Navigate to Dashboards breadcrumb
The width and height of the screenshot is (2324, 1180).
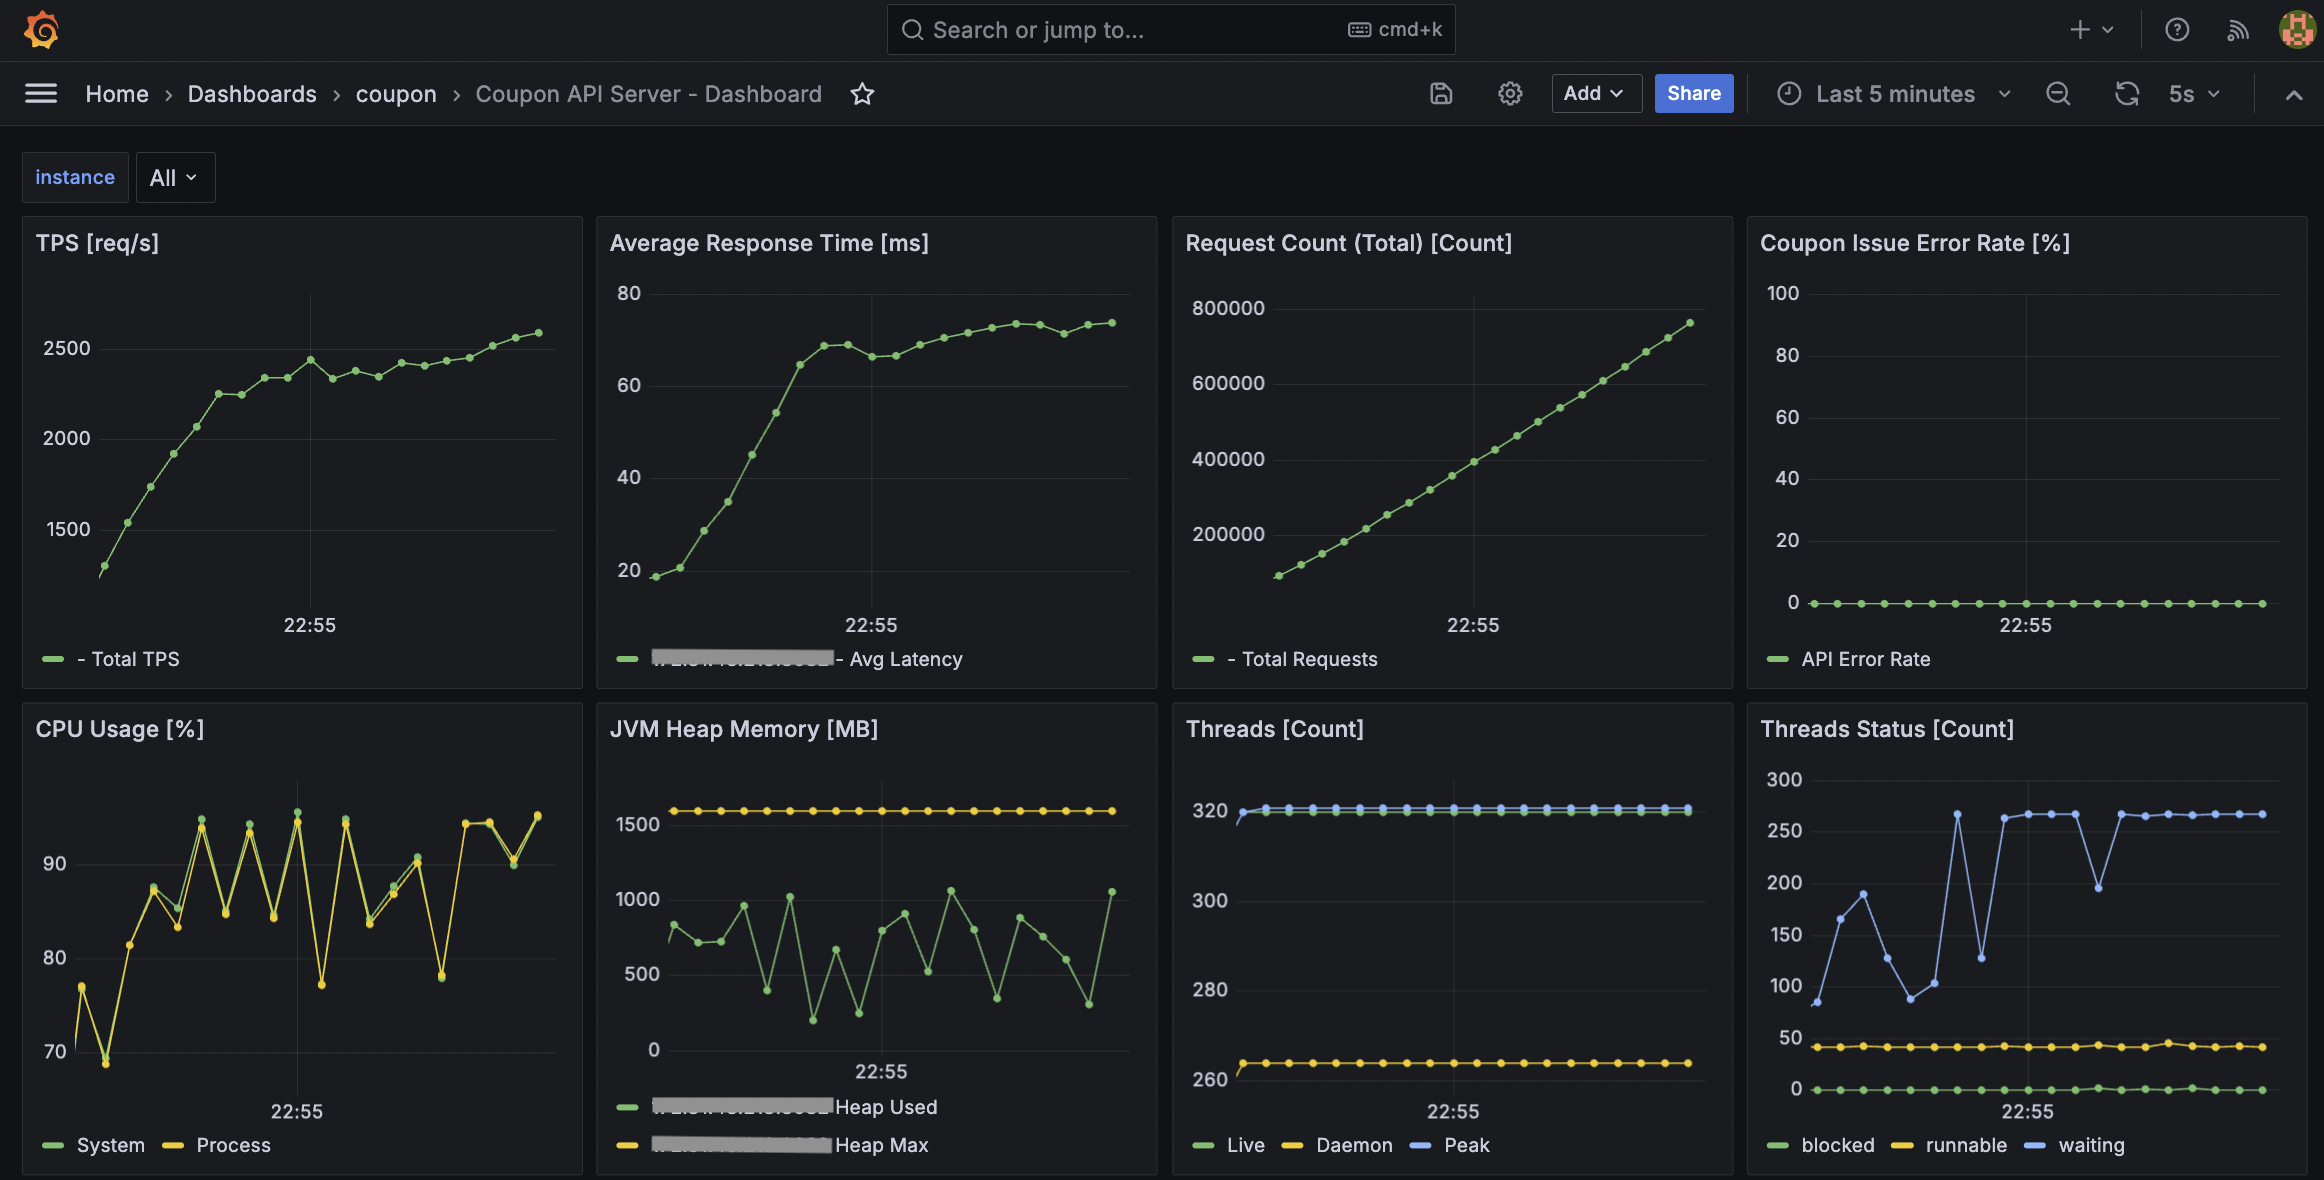point(252,94)
